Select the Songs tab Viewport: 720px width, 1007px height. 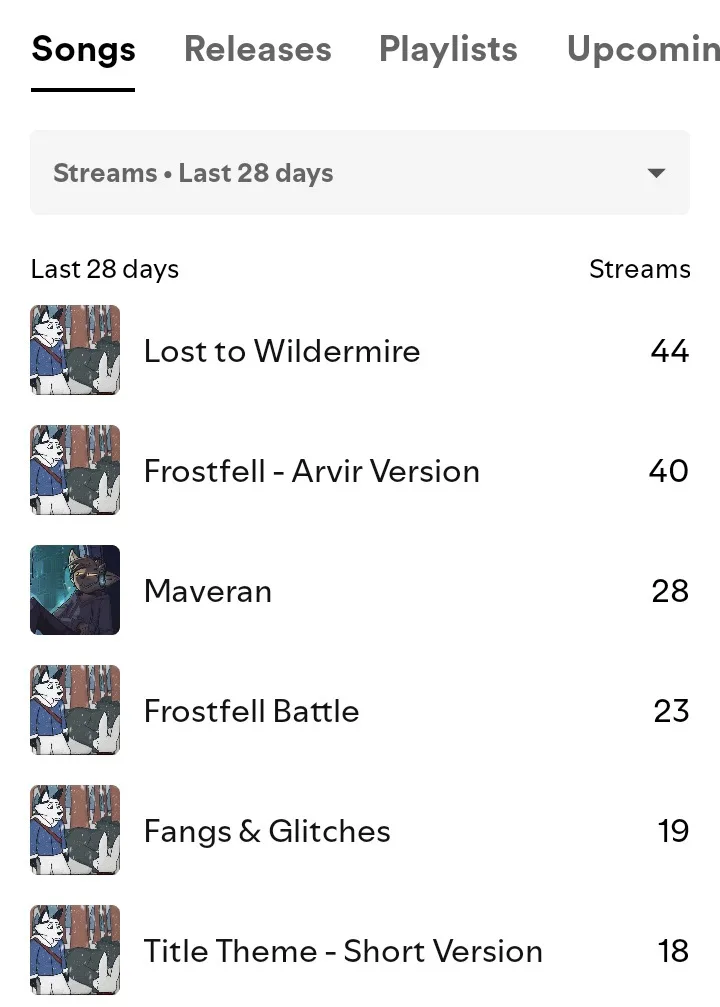(83, 49)
